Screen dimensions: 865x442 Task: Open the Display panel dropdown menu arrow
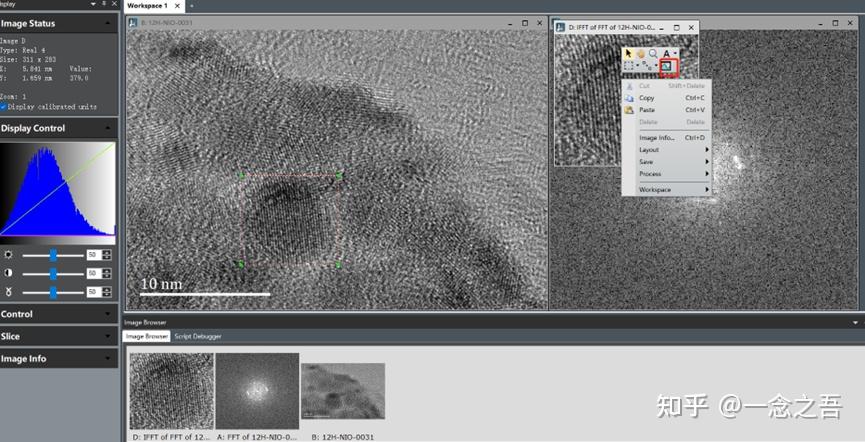click(x=94, y=3)
